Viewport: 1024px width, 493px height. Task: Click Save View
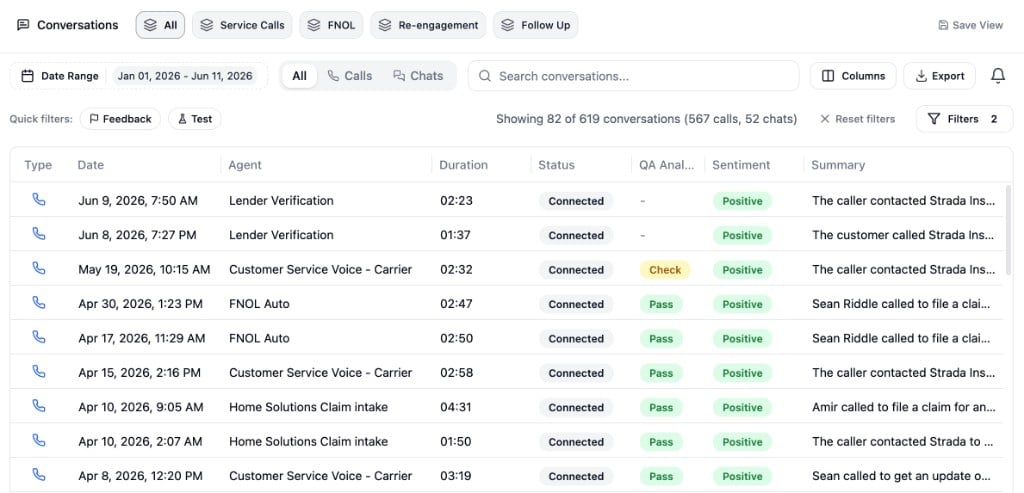[970, 25]
